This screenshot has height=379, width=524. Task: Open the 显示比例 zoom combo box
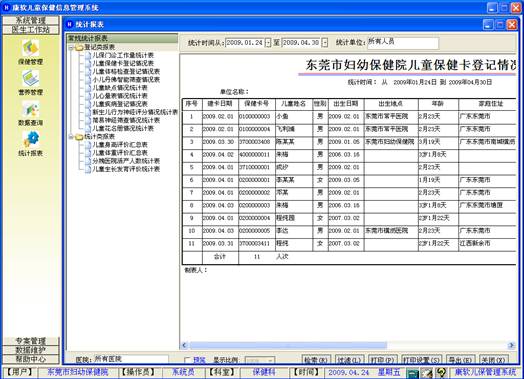pos(260,361)
